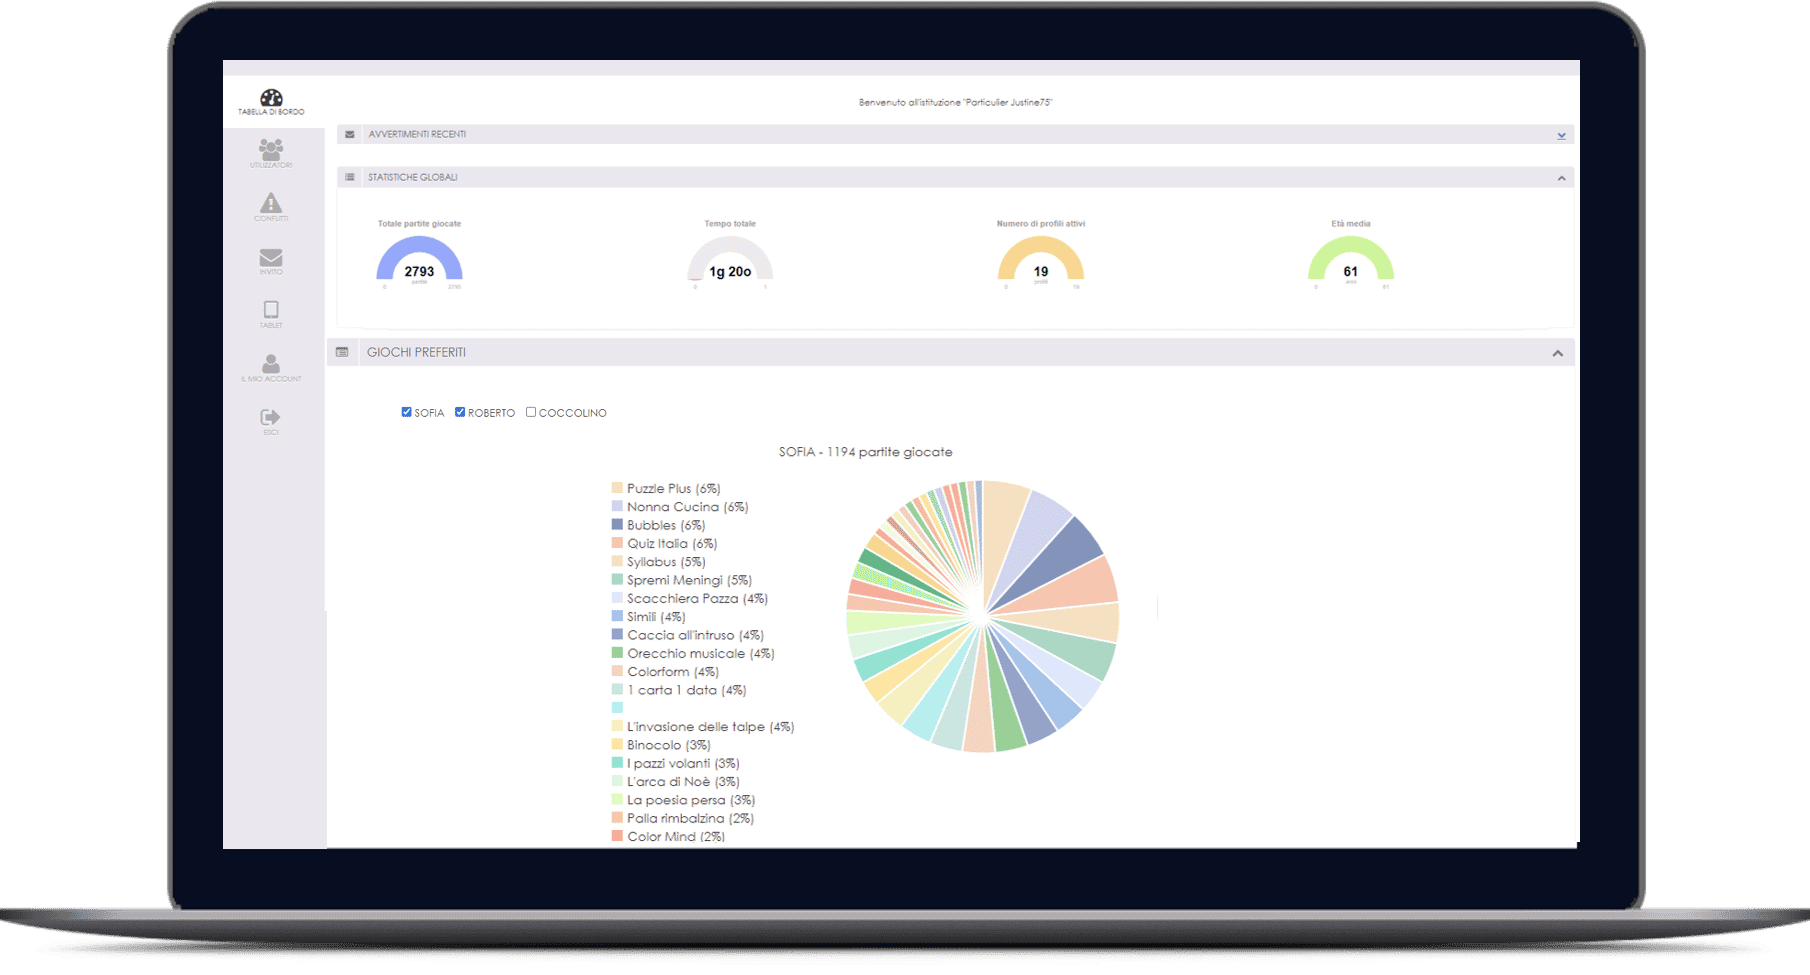The image size is (1810, 975).
Task: Expand the Avvertimenti Recenti panel chevron
Action: 1561,135
